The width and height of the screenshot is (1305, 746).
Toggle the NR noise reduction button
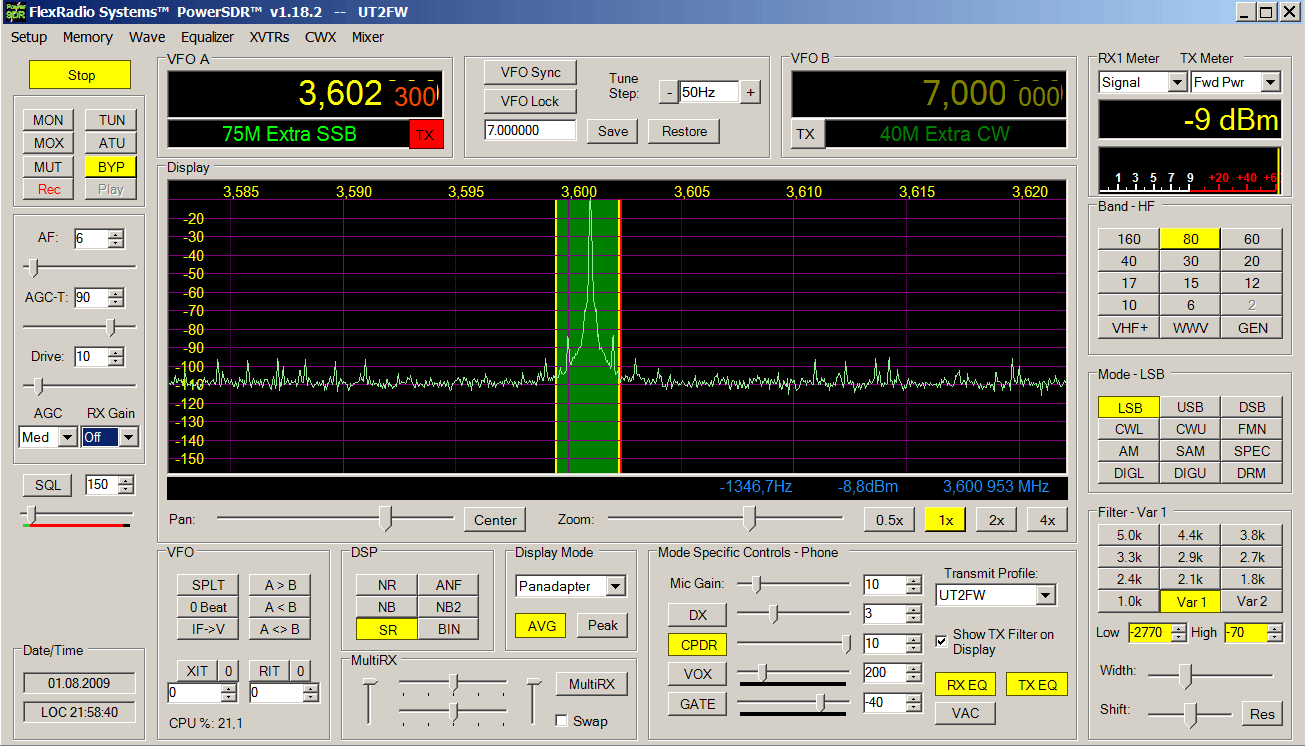coord(386,585)
